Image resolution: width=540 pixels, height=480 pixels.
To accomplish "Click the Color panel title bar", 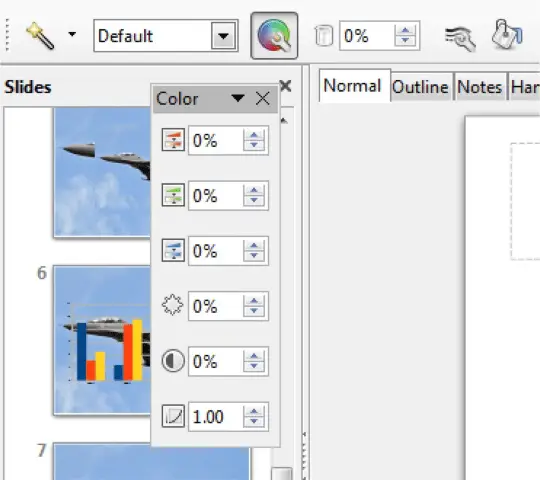I will [x=215, y=98].
